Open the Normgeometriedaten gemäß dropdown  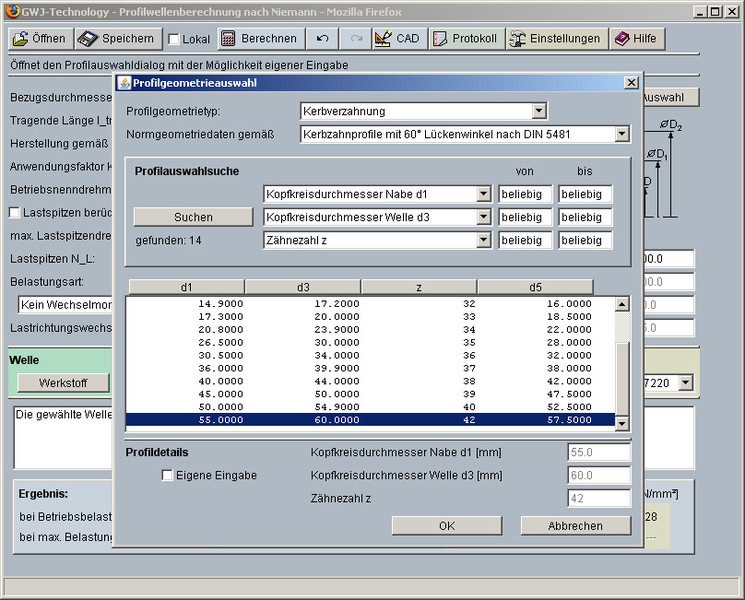[x=621, y=134]
